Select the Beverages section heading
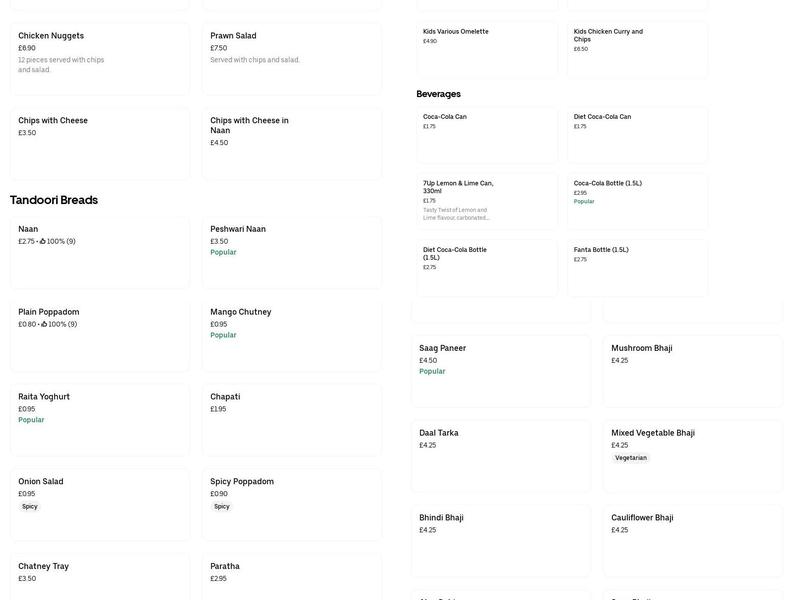 click(439, 94)
